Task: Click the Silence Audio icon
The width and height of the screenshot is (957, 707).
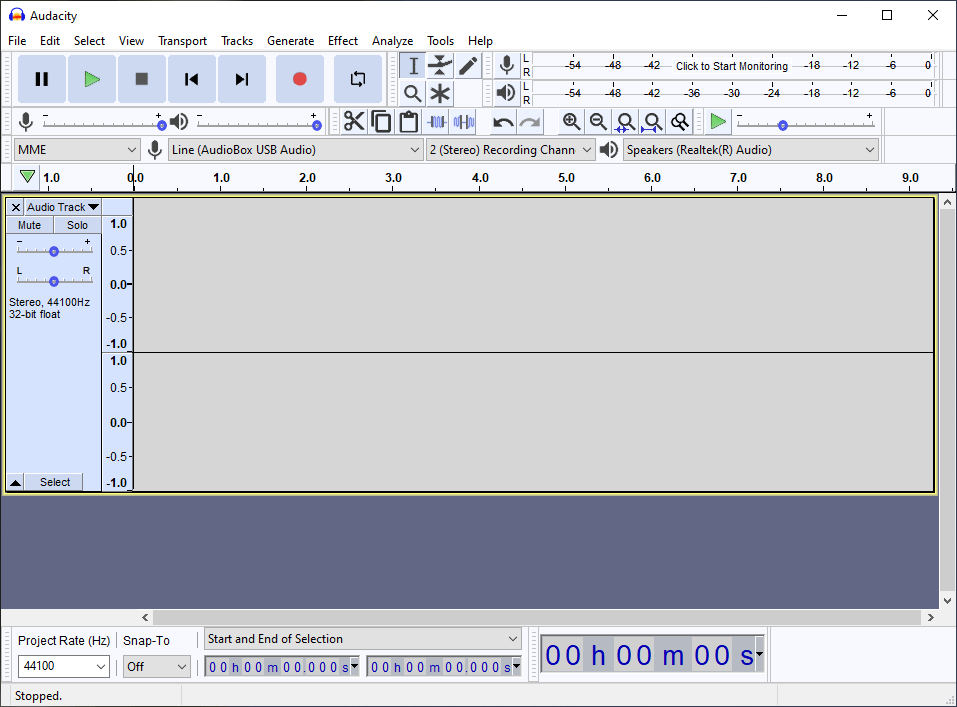Action: (464, 122)
